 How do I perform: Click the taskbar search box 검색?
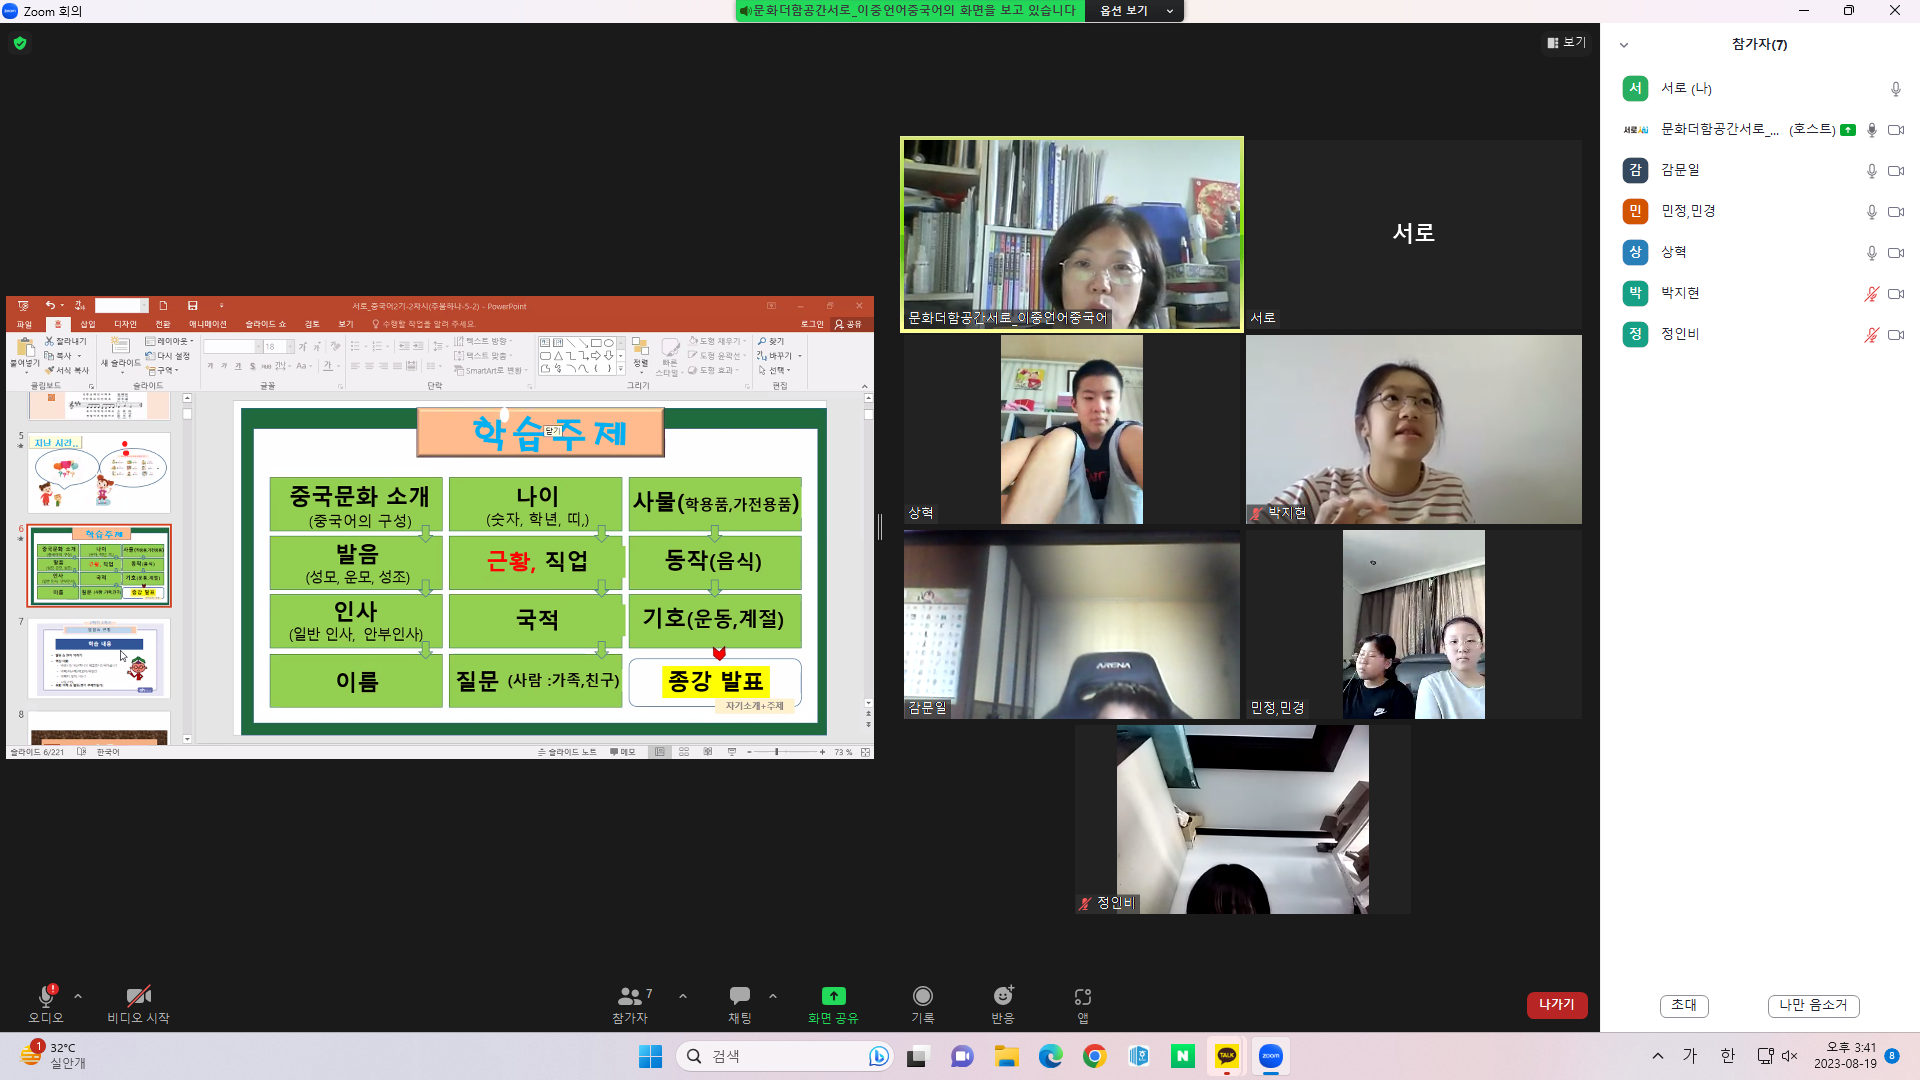click(x=785, y=1056)
